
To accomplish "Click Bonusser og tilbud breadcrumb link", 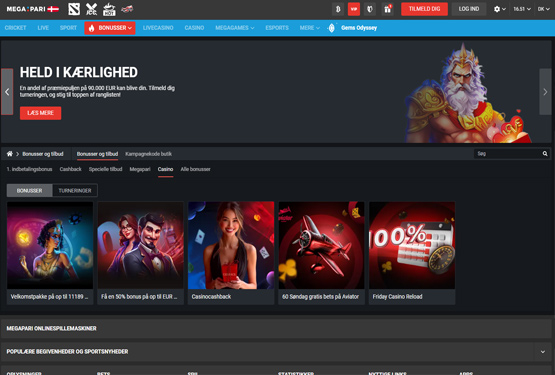I will (x=43, y=154).
